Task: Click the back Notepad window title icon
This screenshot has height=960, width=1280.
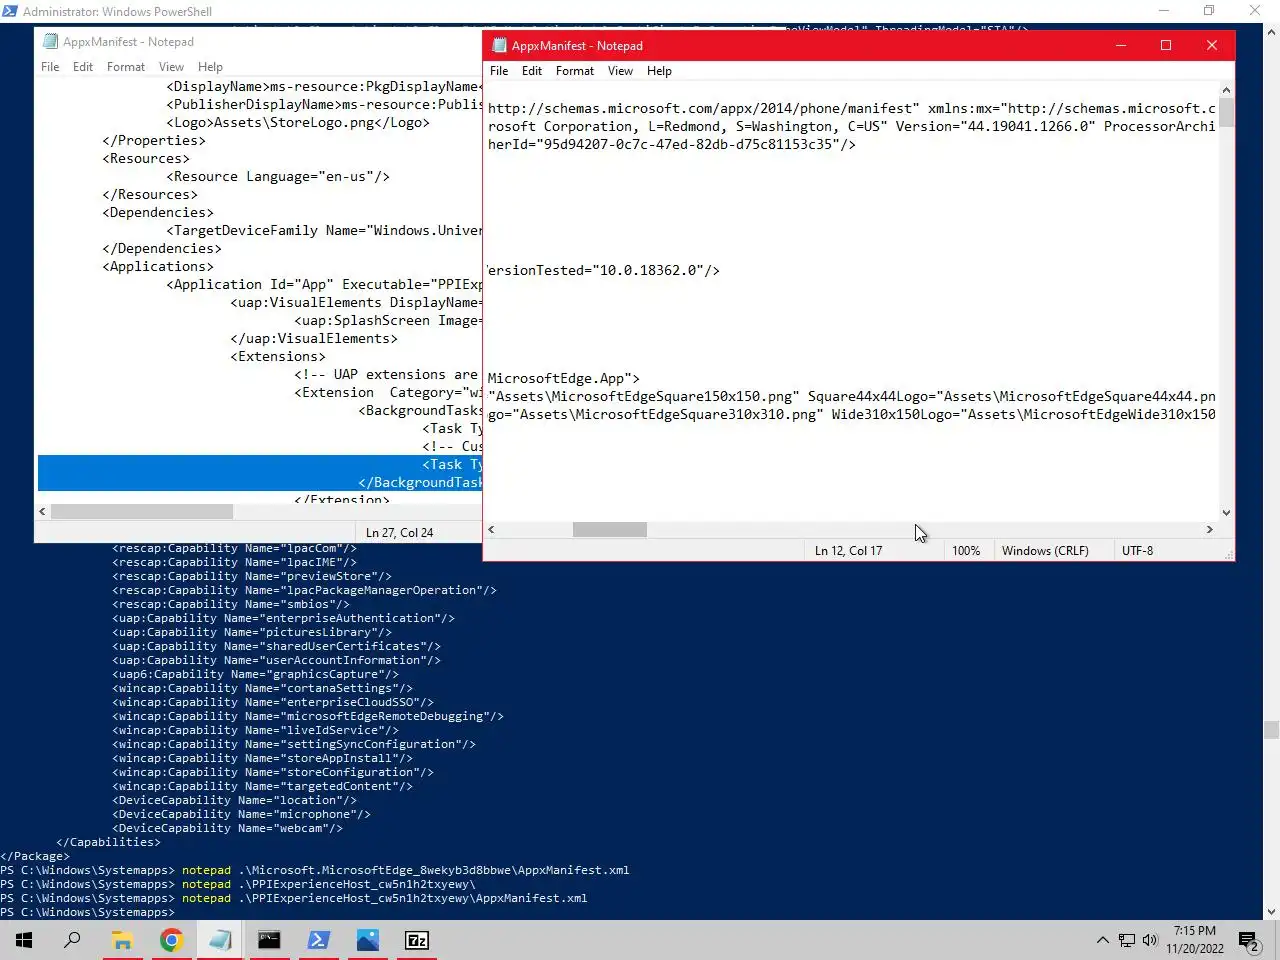Action: pos(50,42)
